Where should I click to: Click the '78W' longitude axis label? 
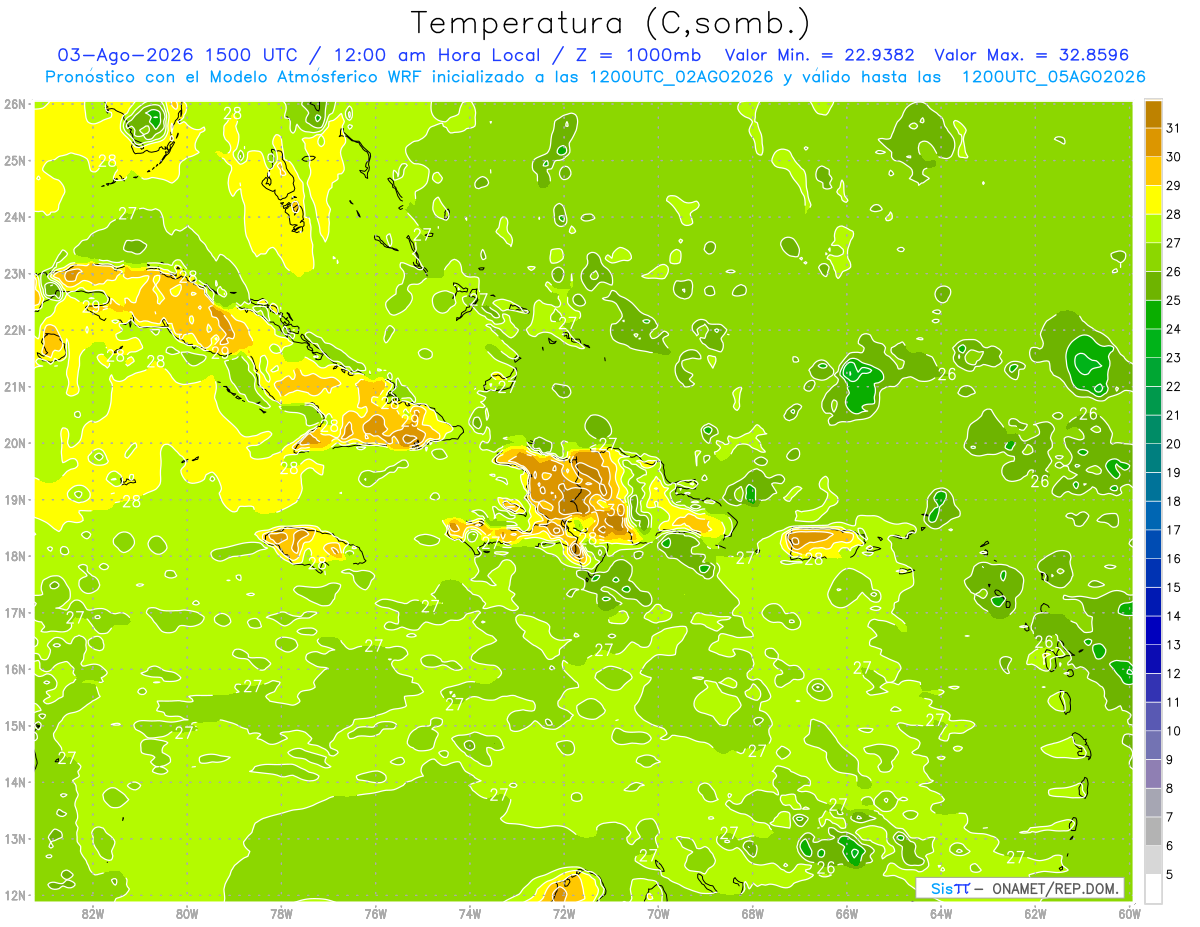click(281, 913)
